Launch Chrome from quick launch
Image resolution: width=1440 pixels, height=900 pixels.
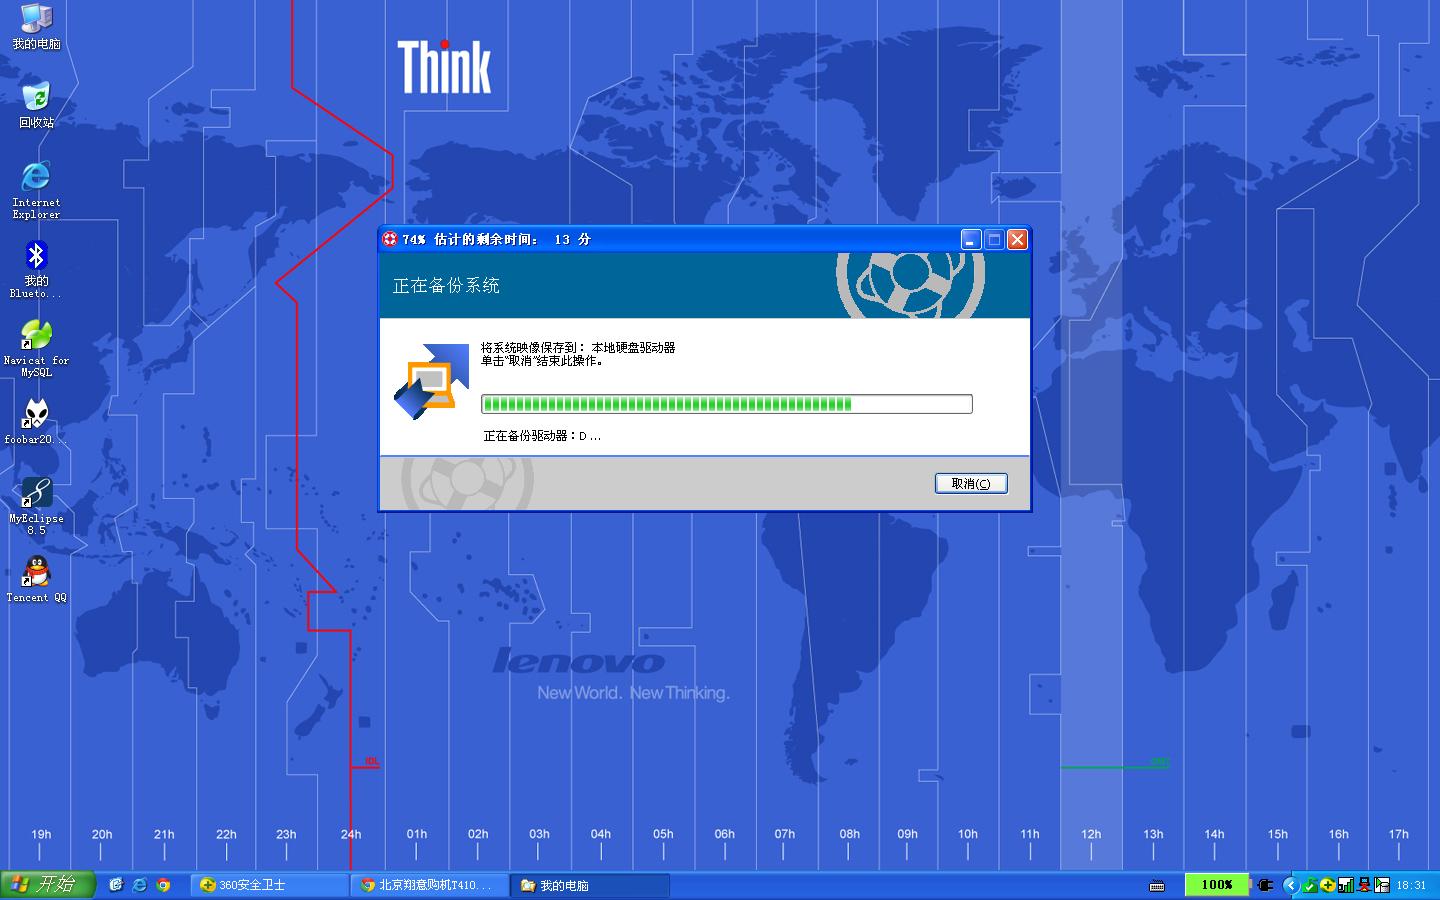point(163,885)
